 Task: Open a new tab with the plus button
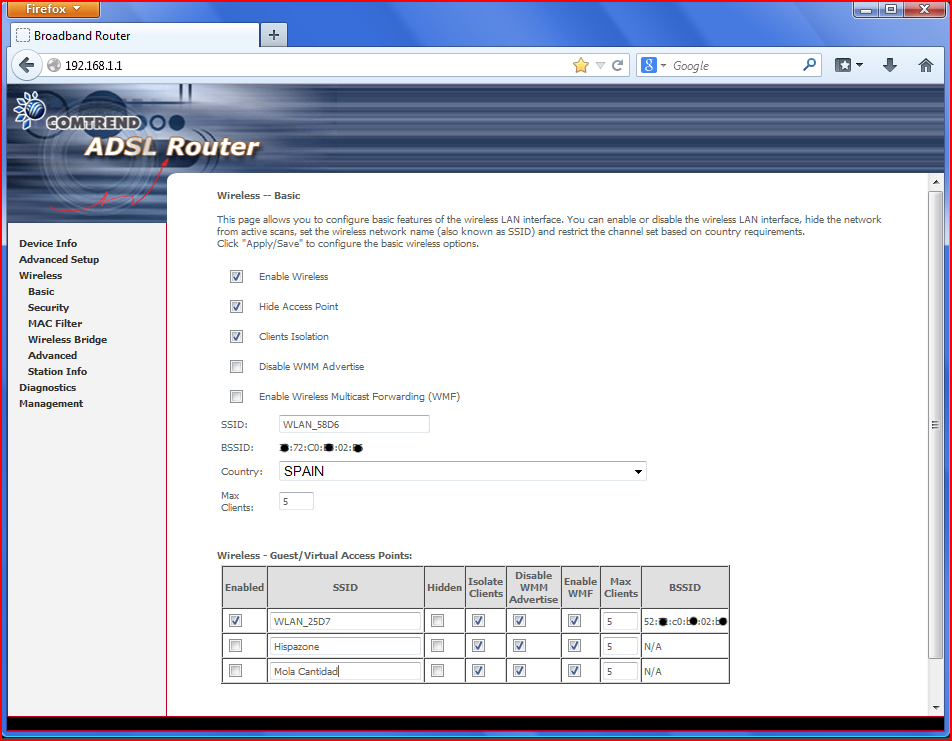[273, 35]
